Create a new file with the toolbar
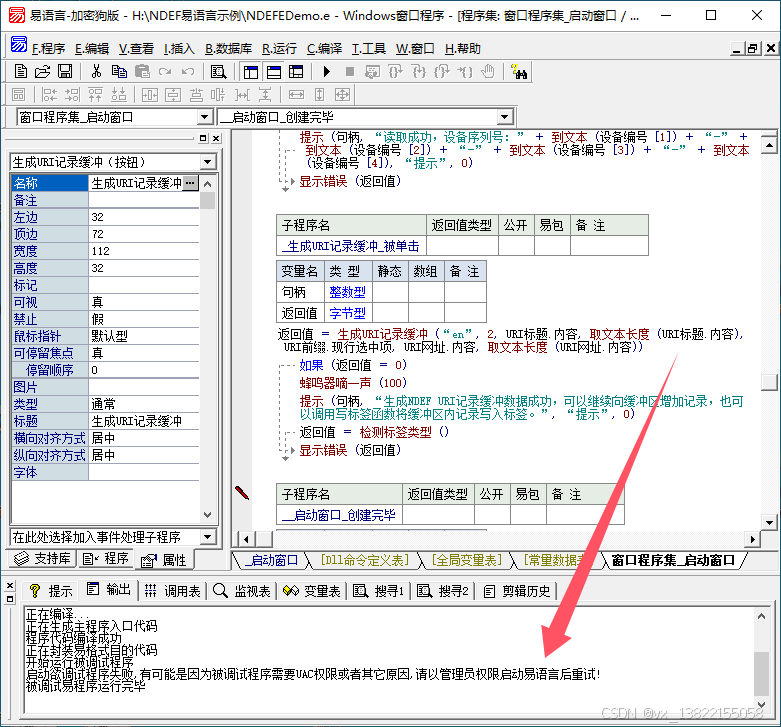The width and height of the screenshot is (781, 727). click(20, 72)
